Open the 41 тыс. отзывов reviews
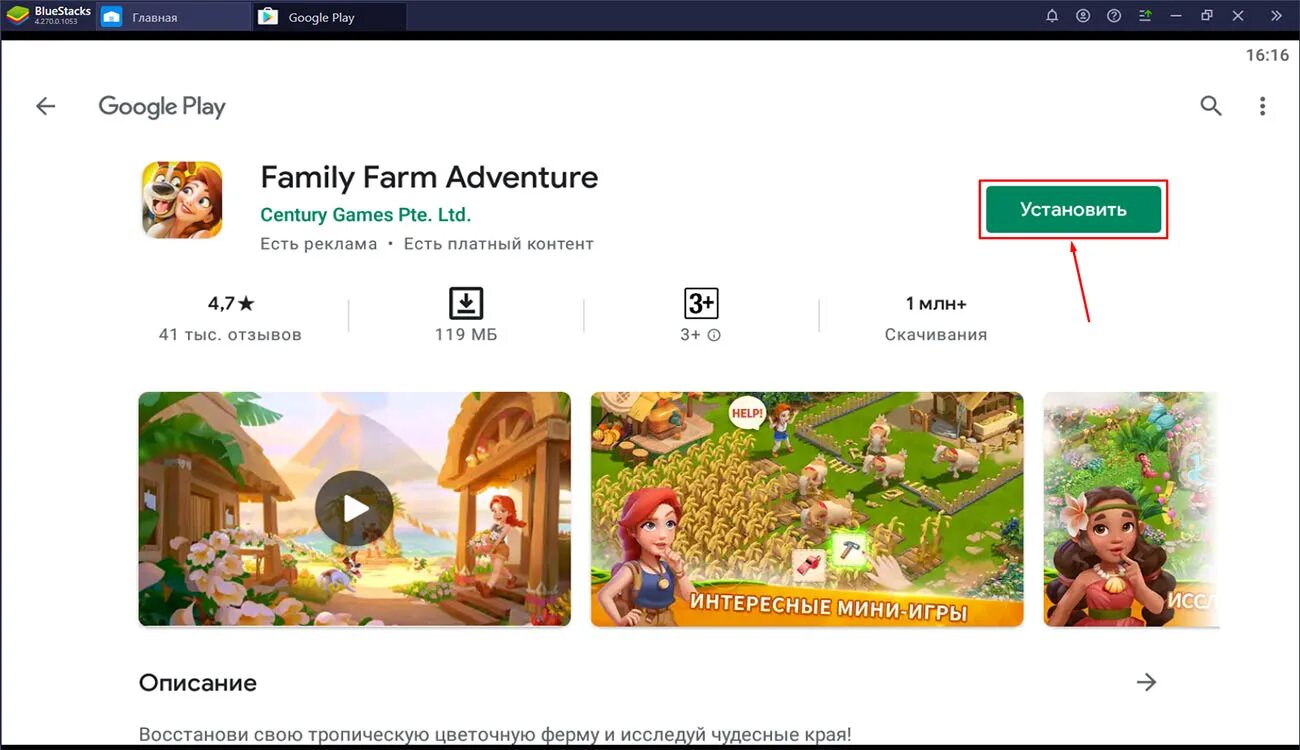The width and height of the screenshot is (1300, 750). point(230,335)
